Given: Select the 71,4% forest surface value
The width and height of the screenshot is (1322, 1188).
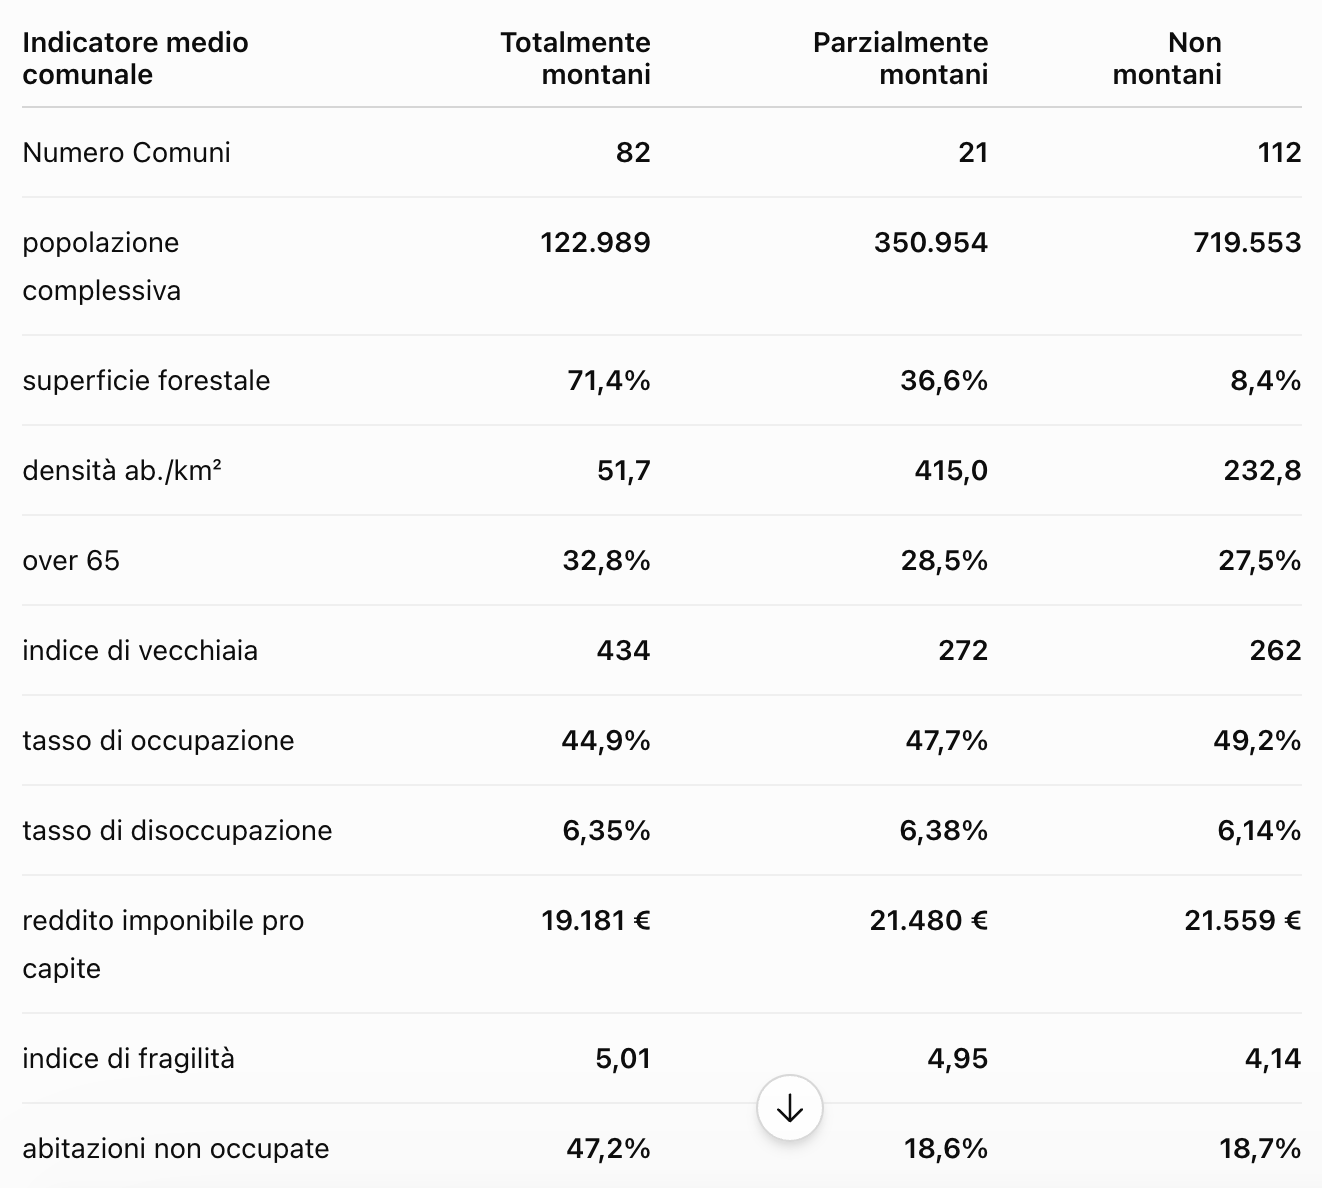Looking at the screenshot, I should [609, 380].
